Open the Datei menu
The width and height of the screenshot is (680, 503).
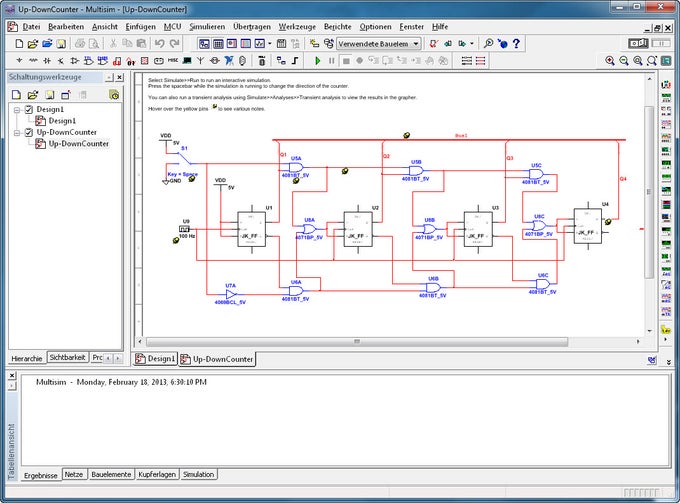click(x=31, y=26)
